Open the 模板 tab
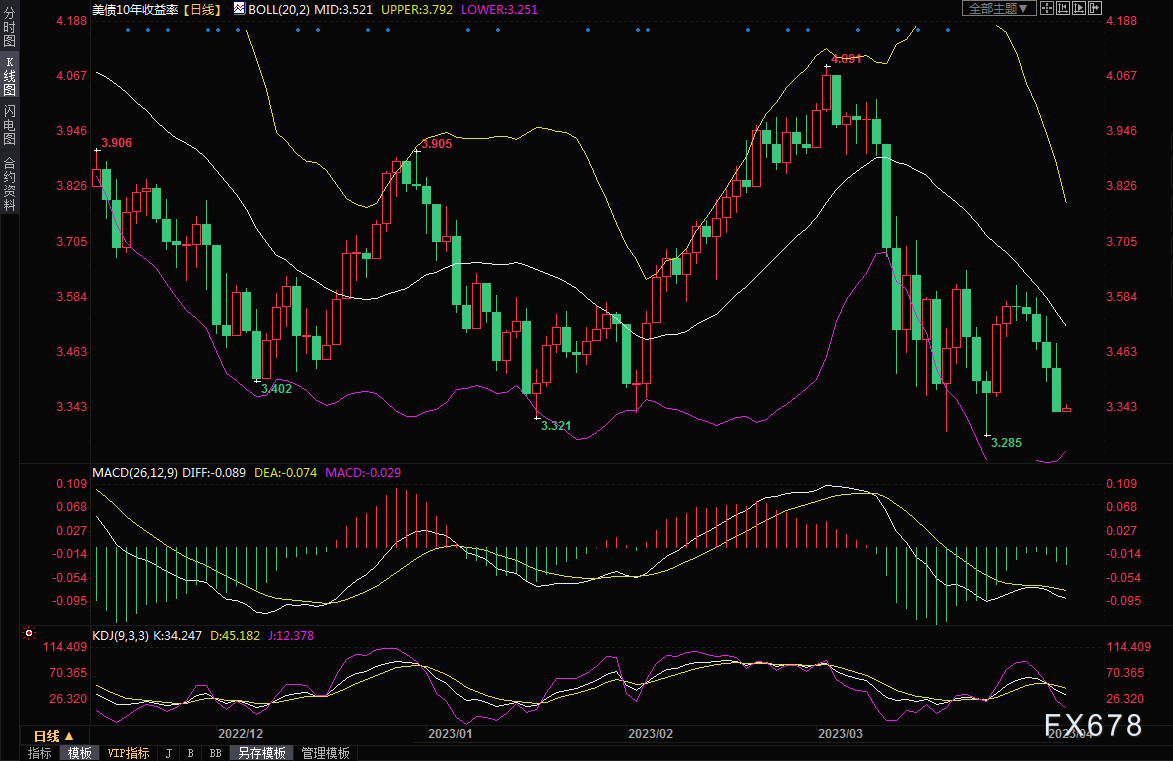Screen dimensions: 1173x761 (x=79, y=753)
